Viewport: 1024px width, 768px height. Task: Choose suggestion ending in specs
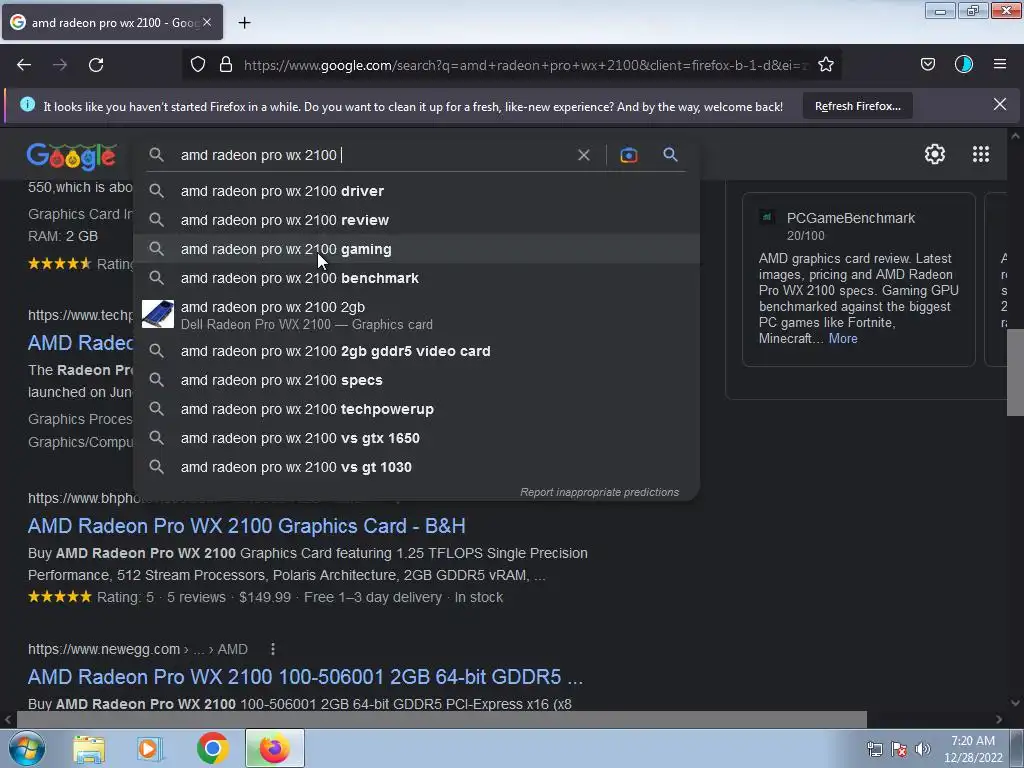(416, 380)
